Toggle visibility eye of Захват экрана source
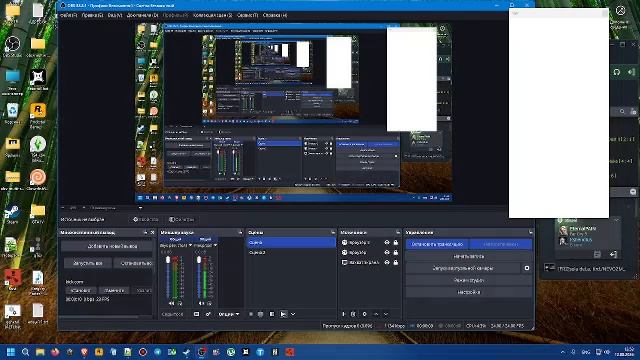 [x=387, y=262]
